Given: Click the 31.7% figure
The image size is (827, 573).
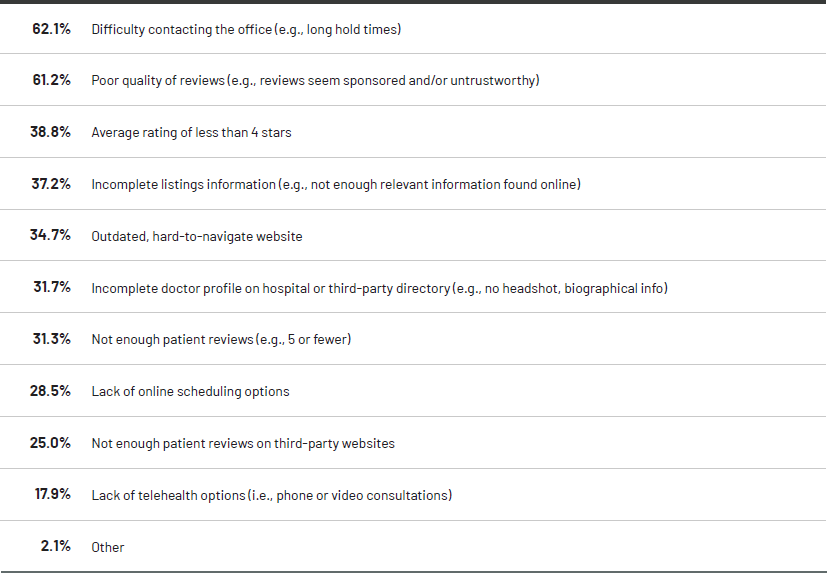Looking at the screenshot, I should tap(51, 288).
